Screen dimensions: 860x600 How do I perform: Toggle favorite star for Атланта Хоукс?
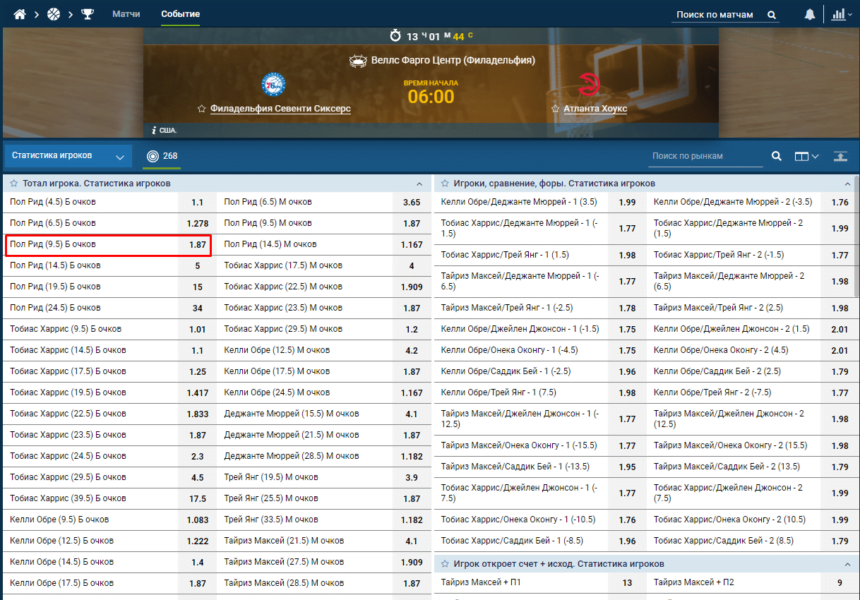point(554,109)
